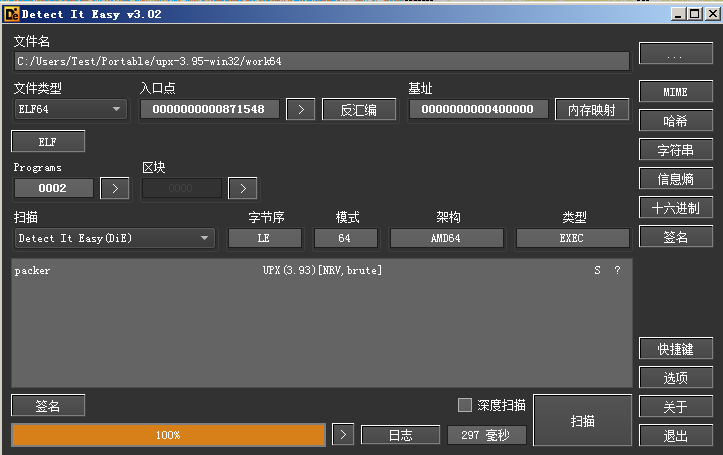Click the 关于 about button
This screenshot has width=723, height=455.
(x=676, y=407)
